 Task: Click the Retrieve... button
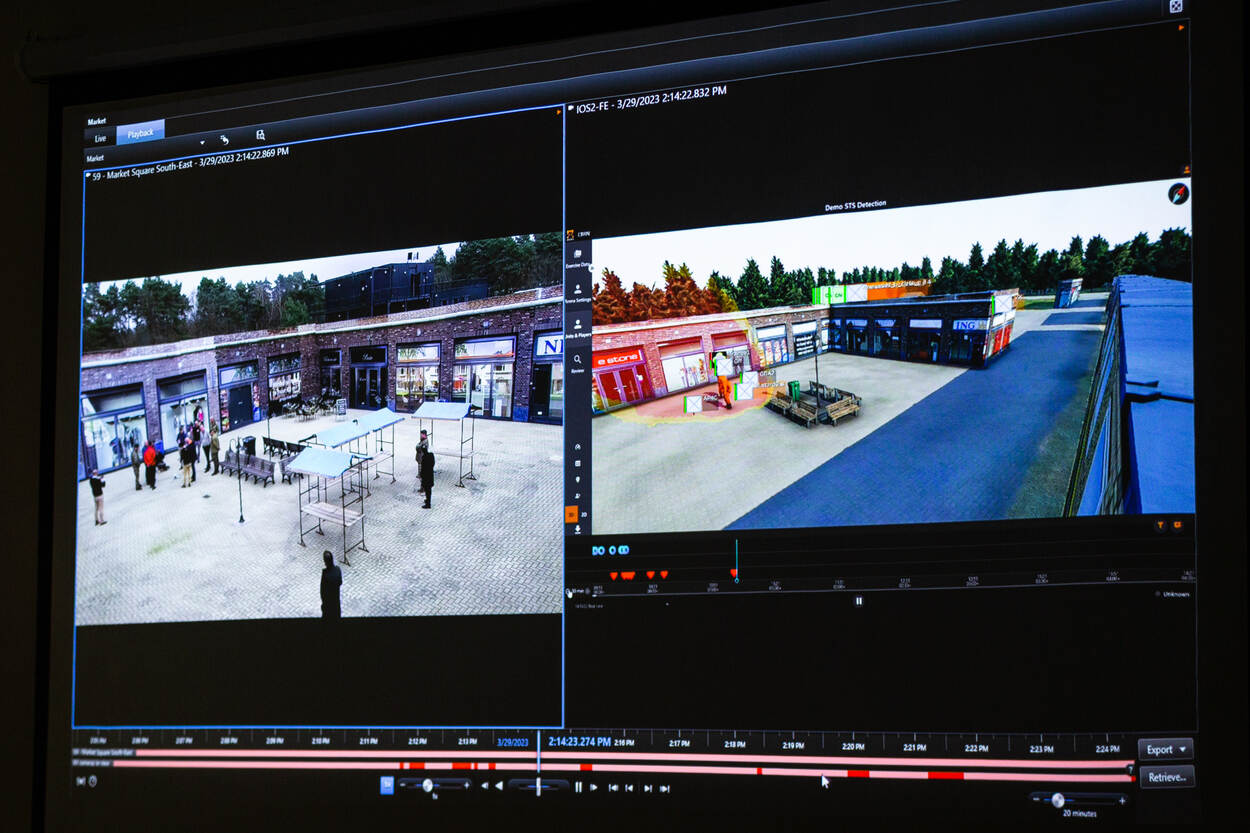[1166, 776]
